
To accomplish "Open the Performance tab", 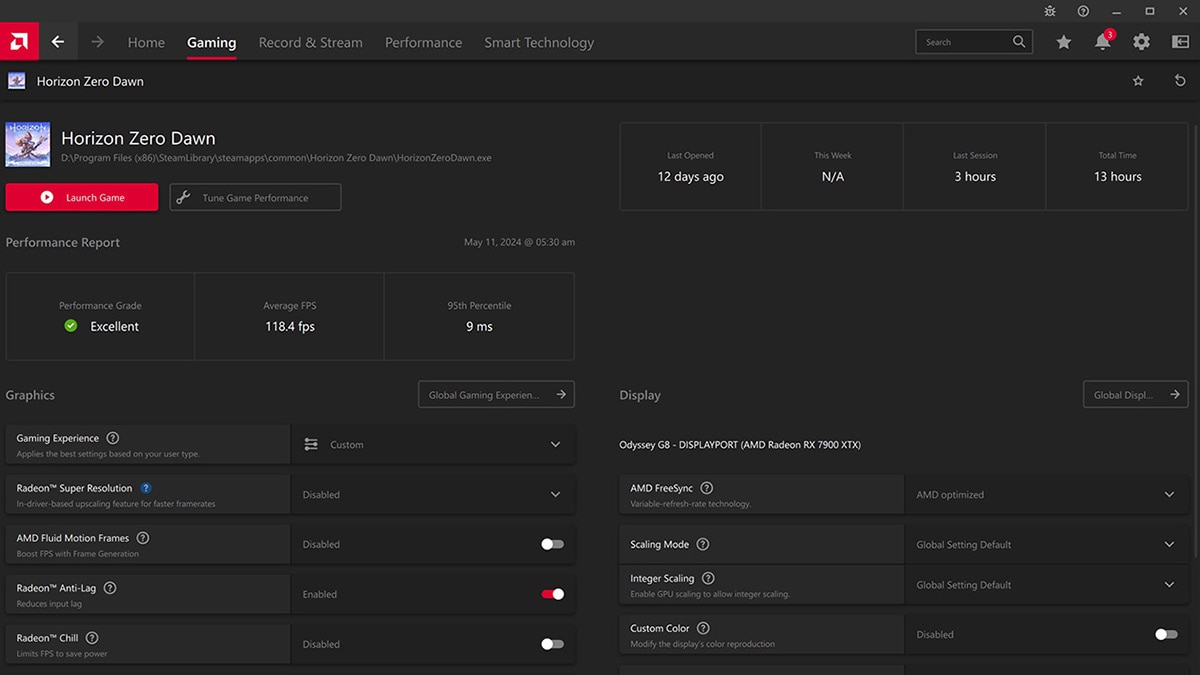I will [x=423, y=42].
